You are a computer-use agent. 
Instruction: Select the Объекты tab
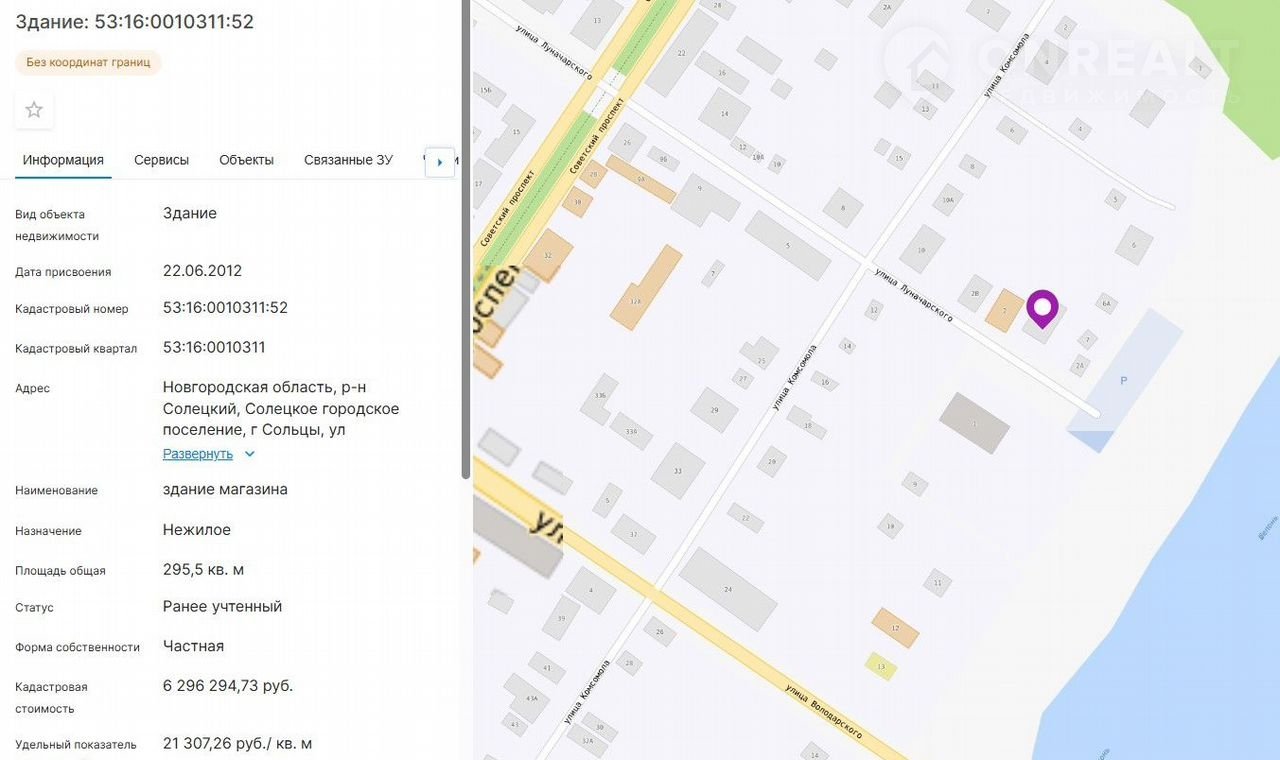coord(246,160)
